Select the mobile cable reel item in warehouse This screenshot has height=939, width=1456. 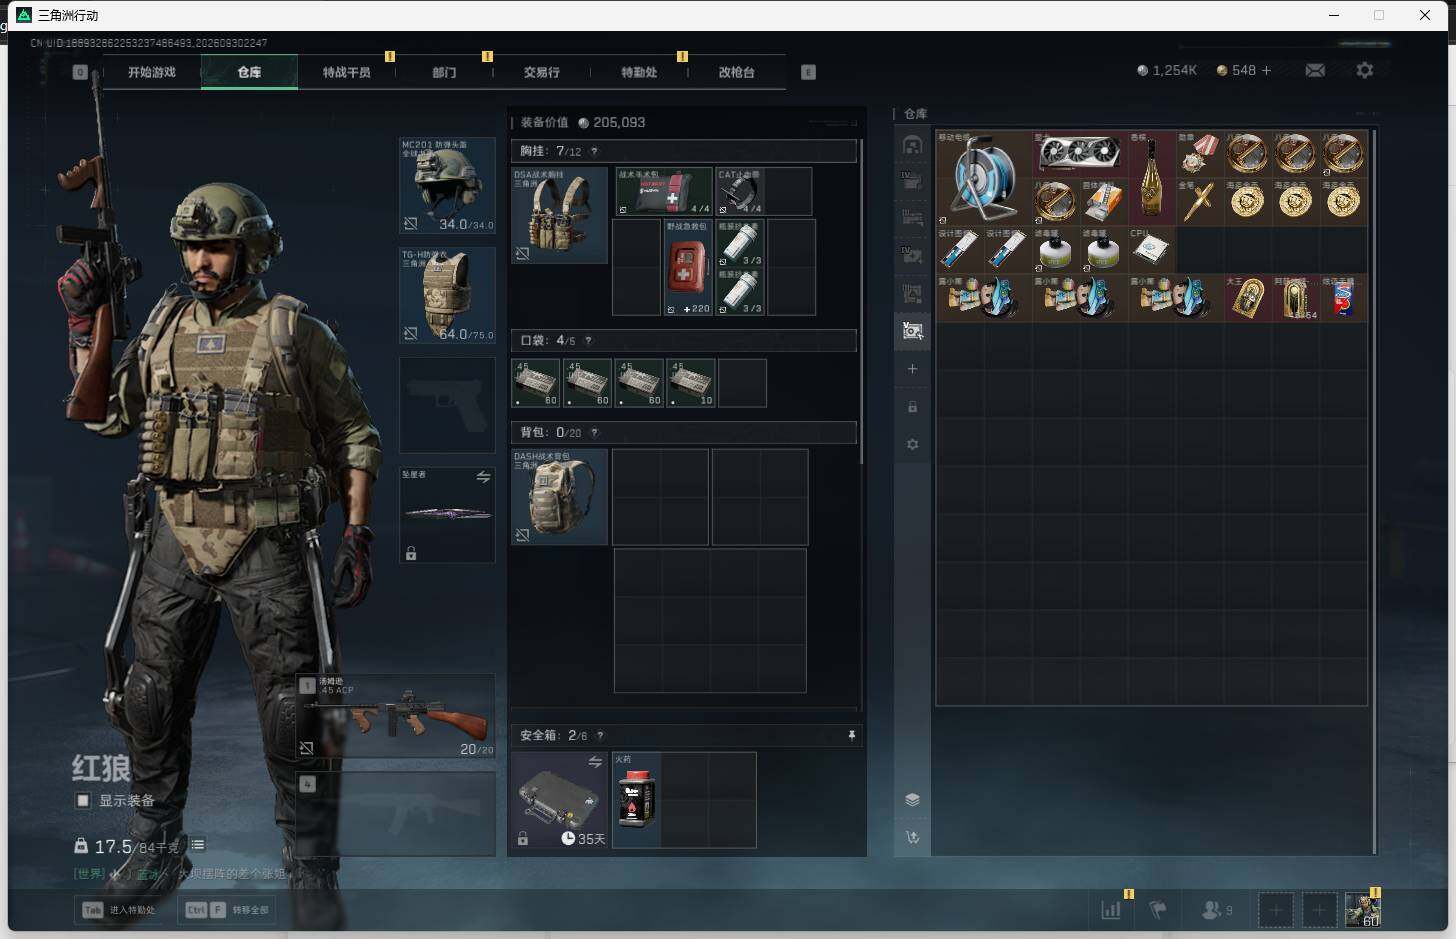(983, 177)
